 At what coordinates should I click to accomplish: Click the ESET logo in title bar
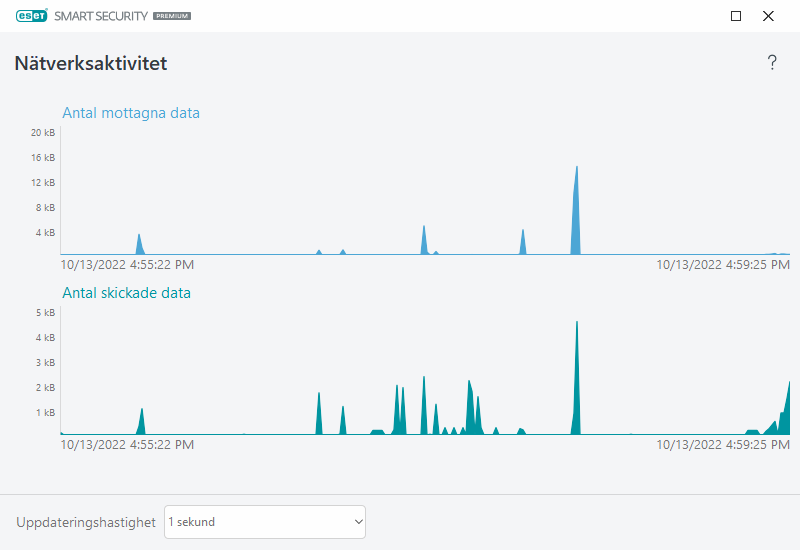point(32,16)
